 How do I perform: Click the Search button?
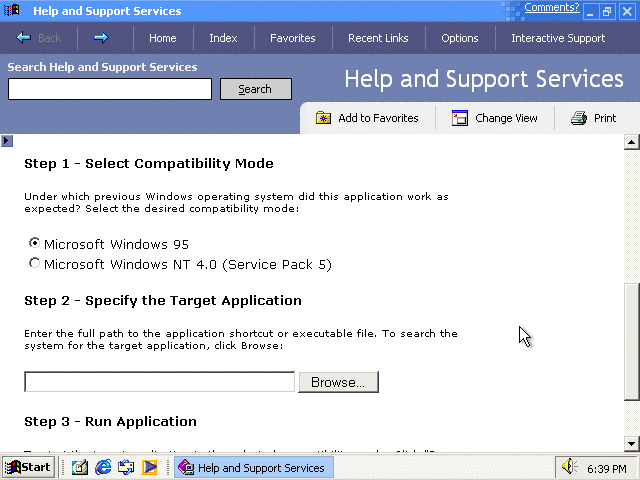(256, 89)
